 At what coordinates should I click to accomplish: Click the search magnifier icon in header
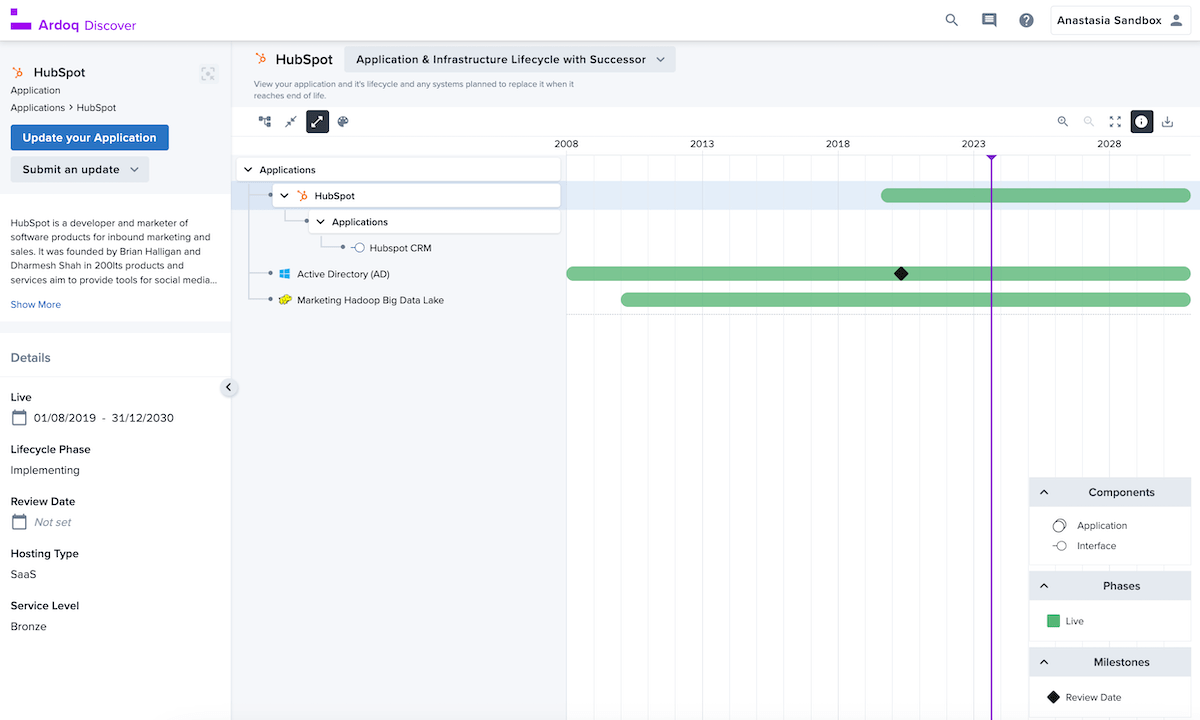(952, 20)
